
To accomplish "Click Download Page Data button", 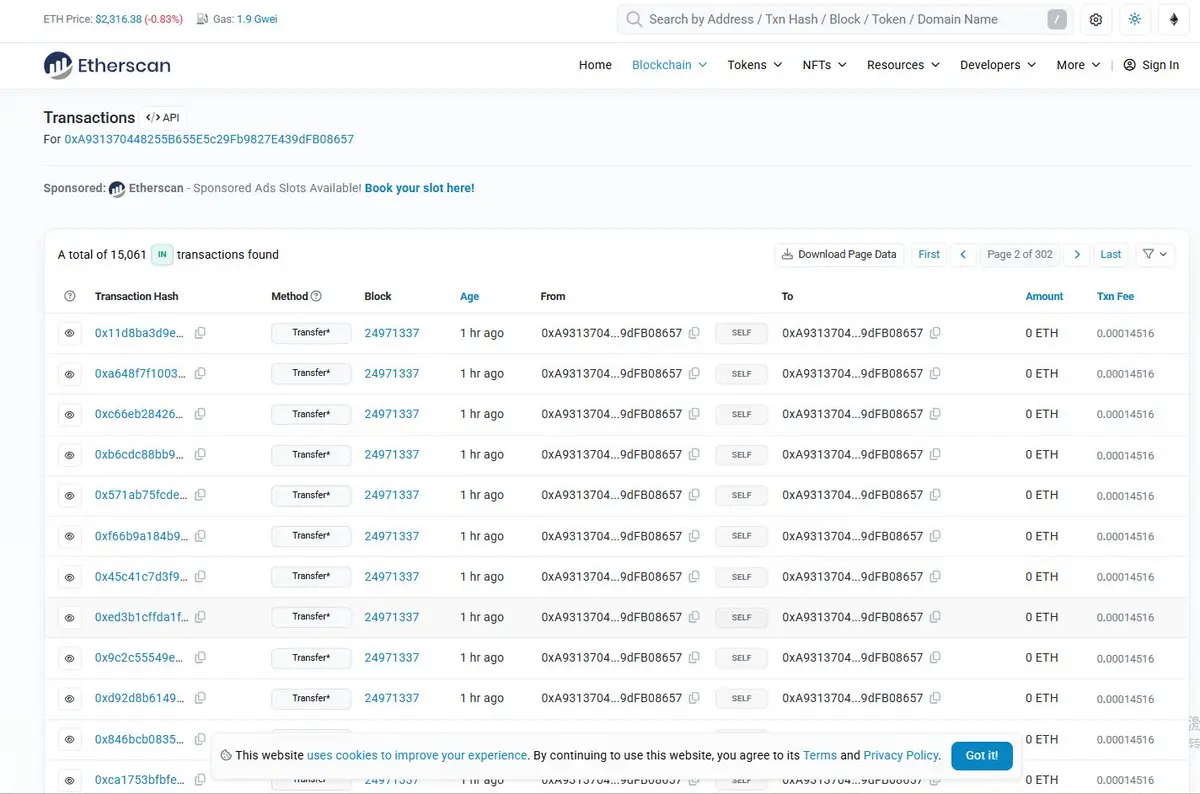I will pyautogui.click(x=839, y=255).
